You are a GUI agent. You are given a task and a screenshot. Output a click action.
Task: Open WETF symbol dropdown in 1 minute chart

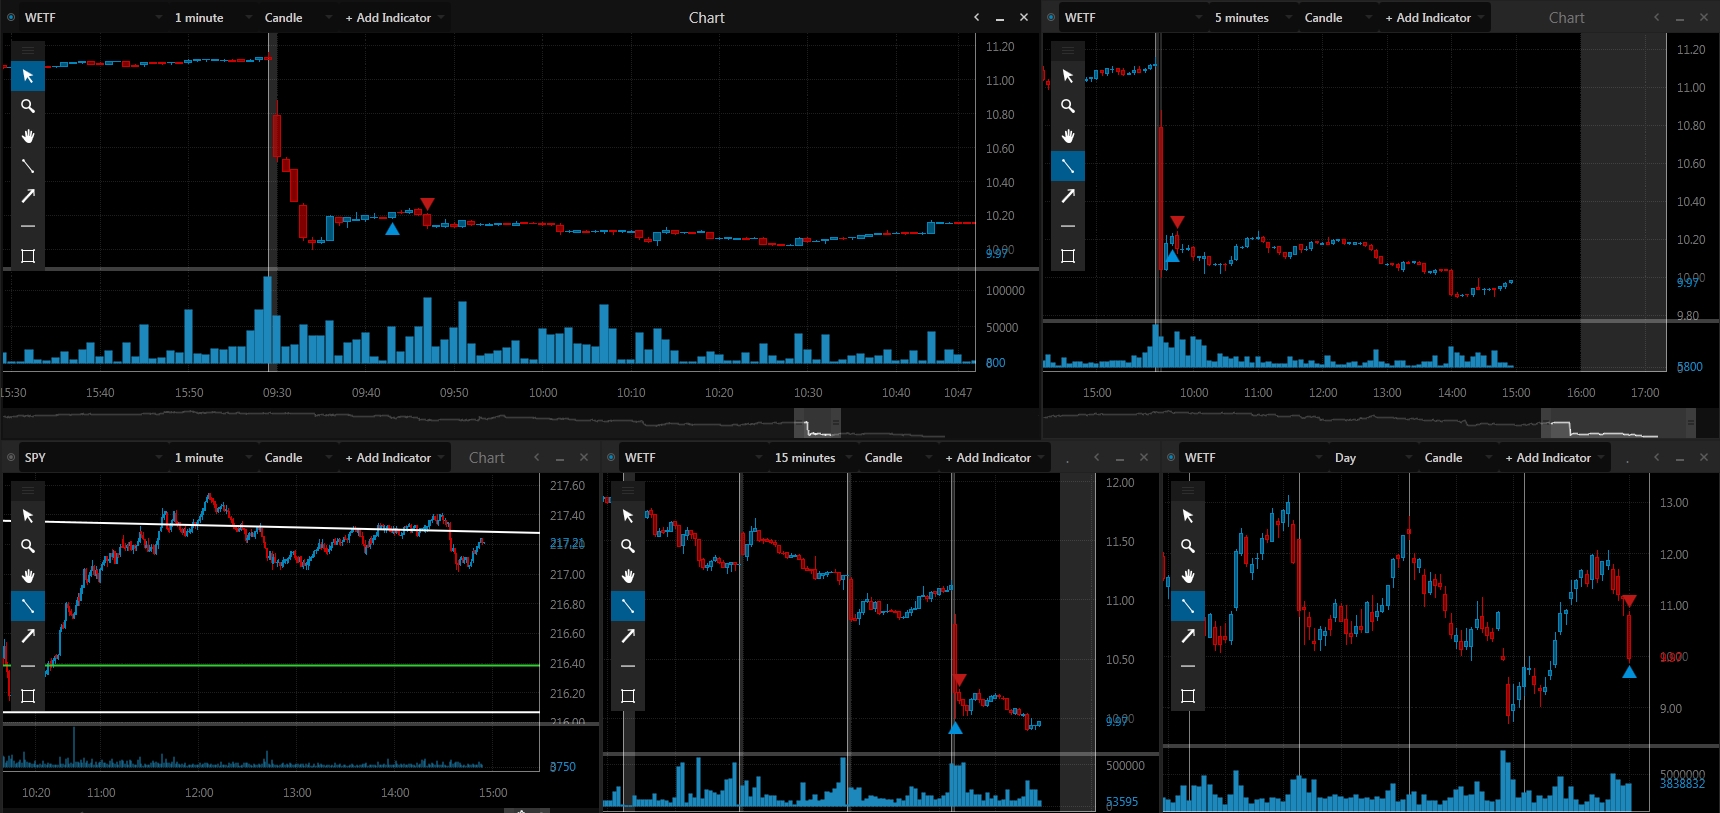point(94,18)
